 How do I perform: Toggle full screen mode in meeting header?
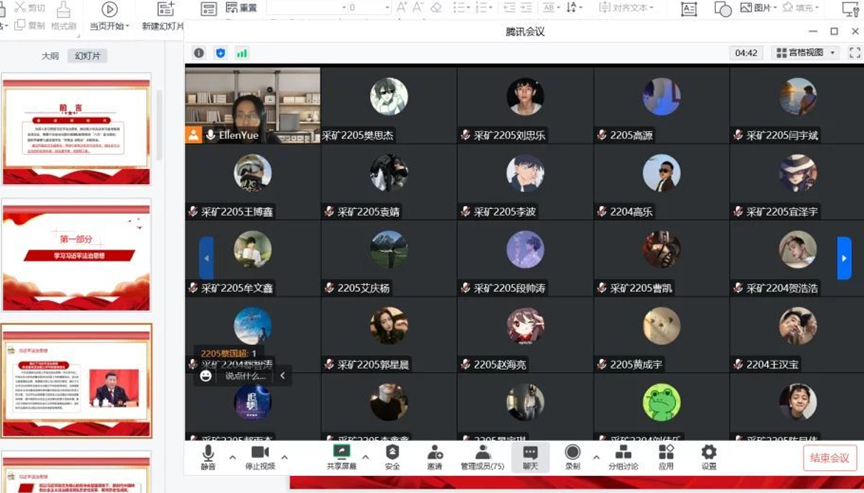click(x=853, y=52)
